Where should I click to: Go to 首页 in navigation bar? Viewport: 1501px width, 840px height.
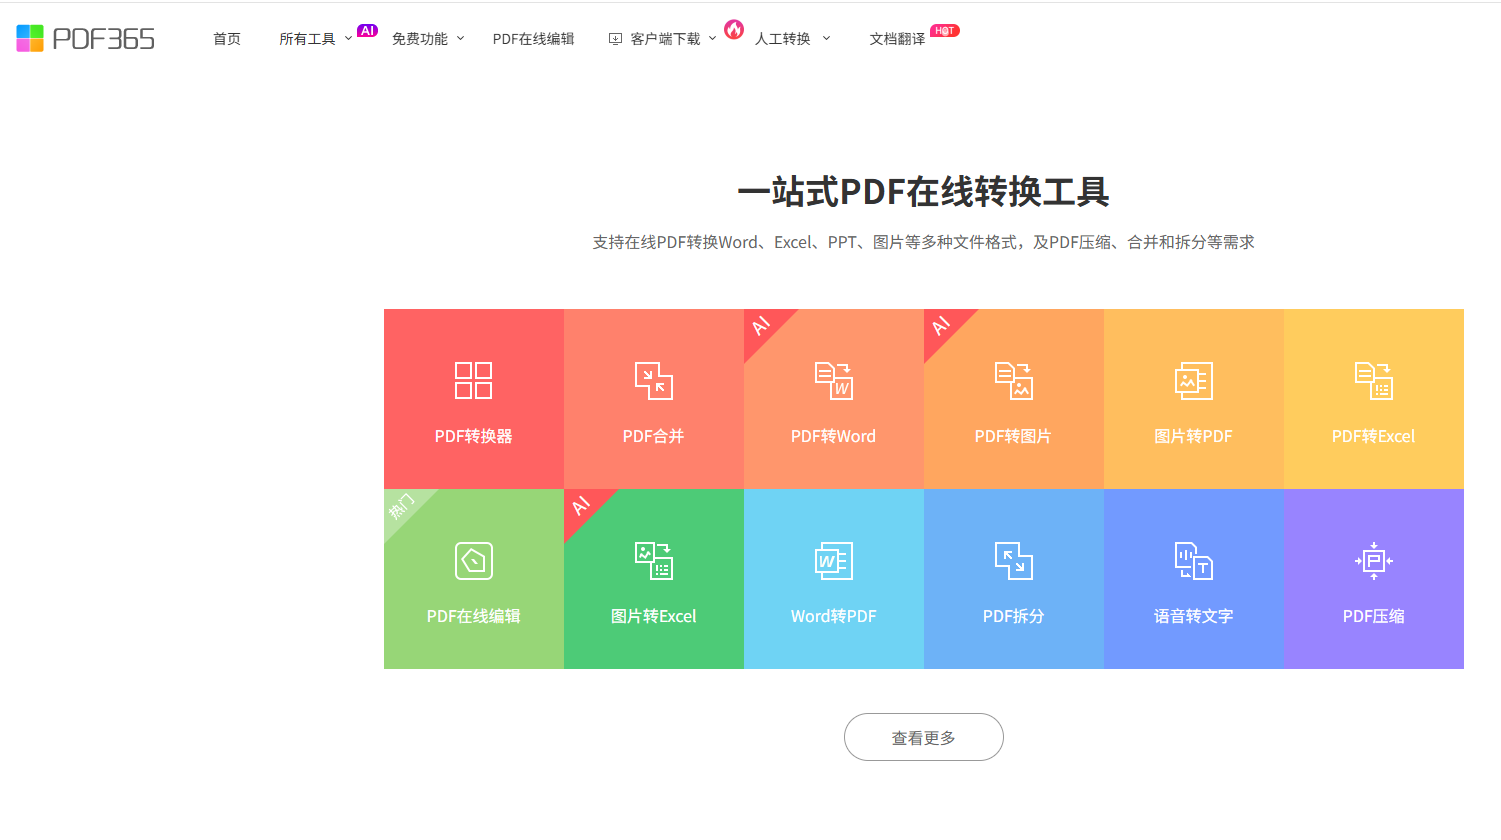click(227, 39)
